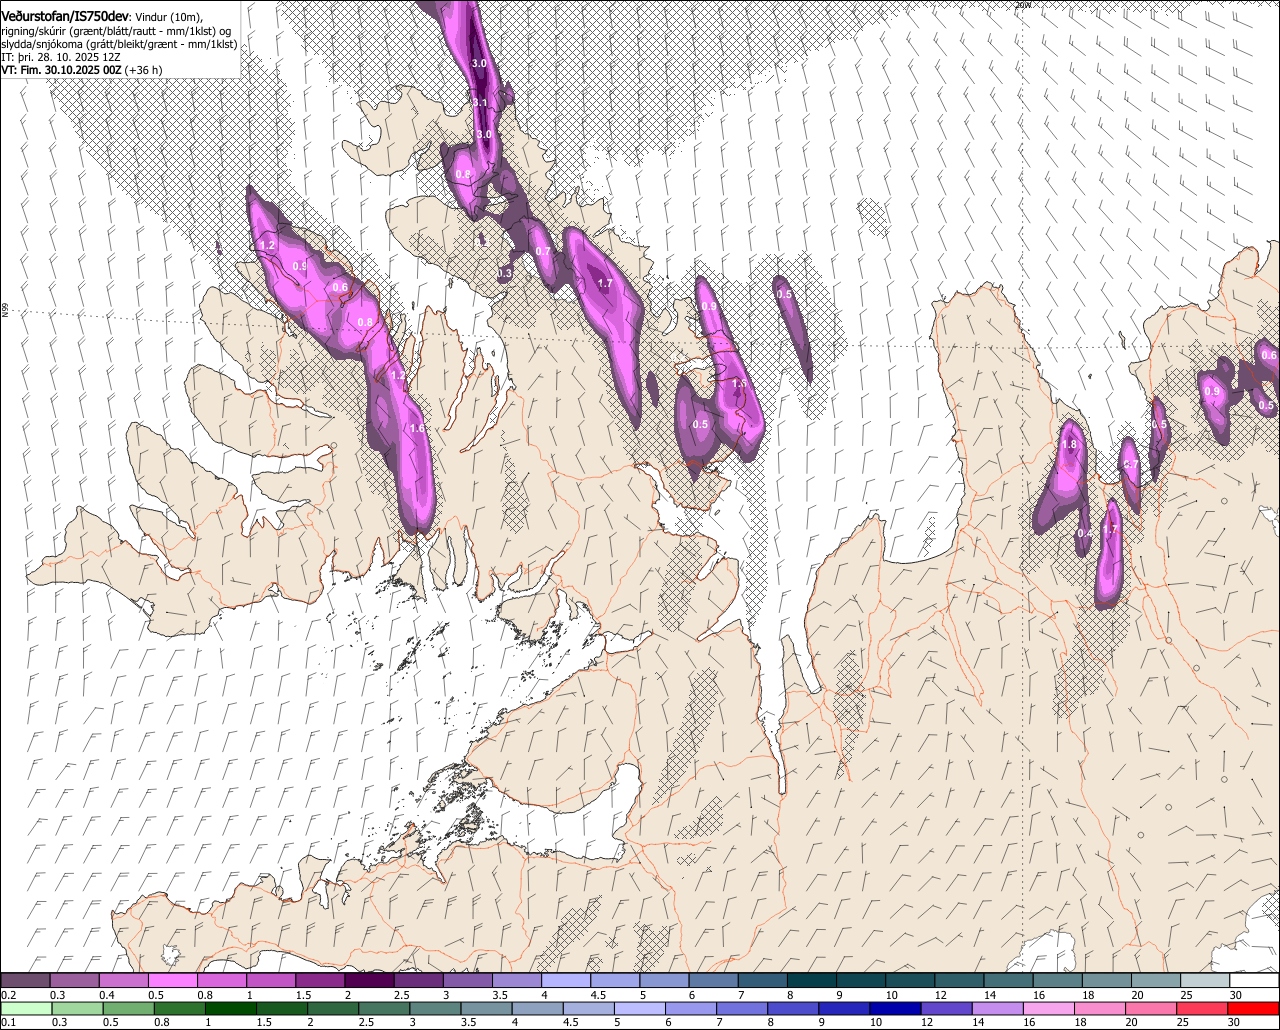Select pink swatch between 18 and 20, rain legend

click(1101, 1008)
